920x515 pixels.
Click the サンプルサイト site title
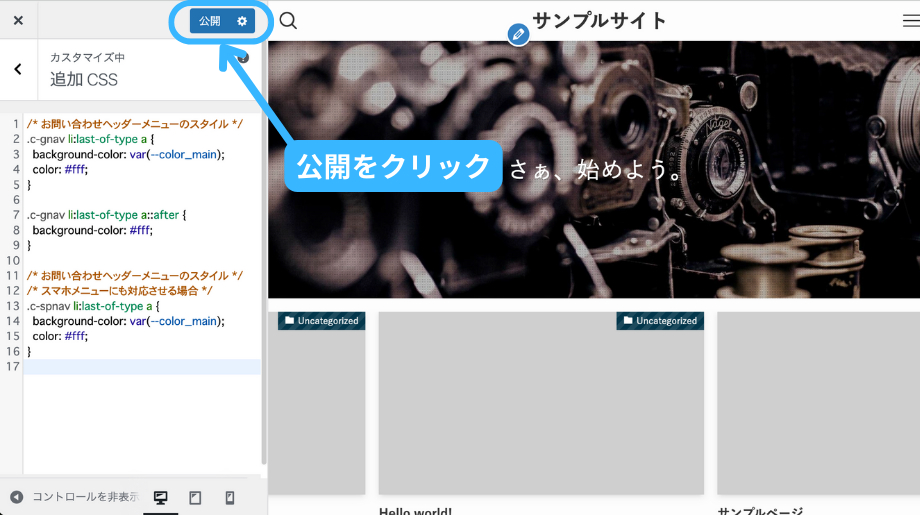pos(598,21)
